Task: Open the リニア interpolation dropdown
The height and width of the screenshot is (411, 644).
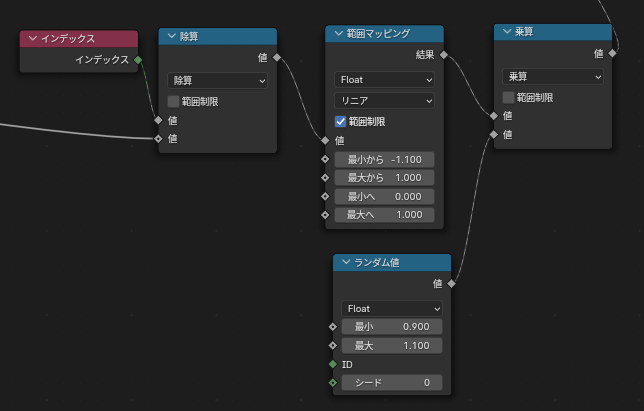Action: [385, 100]
